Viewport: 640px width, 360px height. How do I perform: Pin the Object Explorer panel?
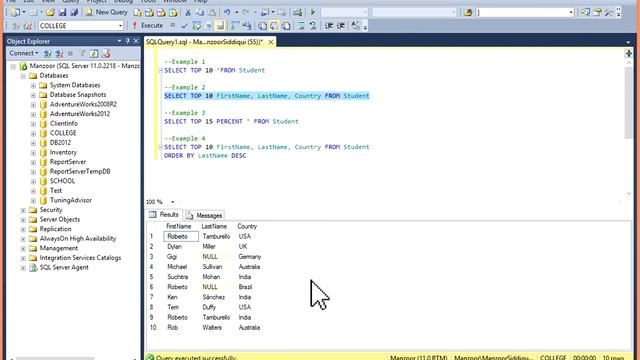click(128, 41)
